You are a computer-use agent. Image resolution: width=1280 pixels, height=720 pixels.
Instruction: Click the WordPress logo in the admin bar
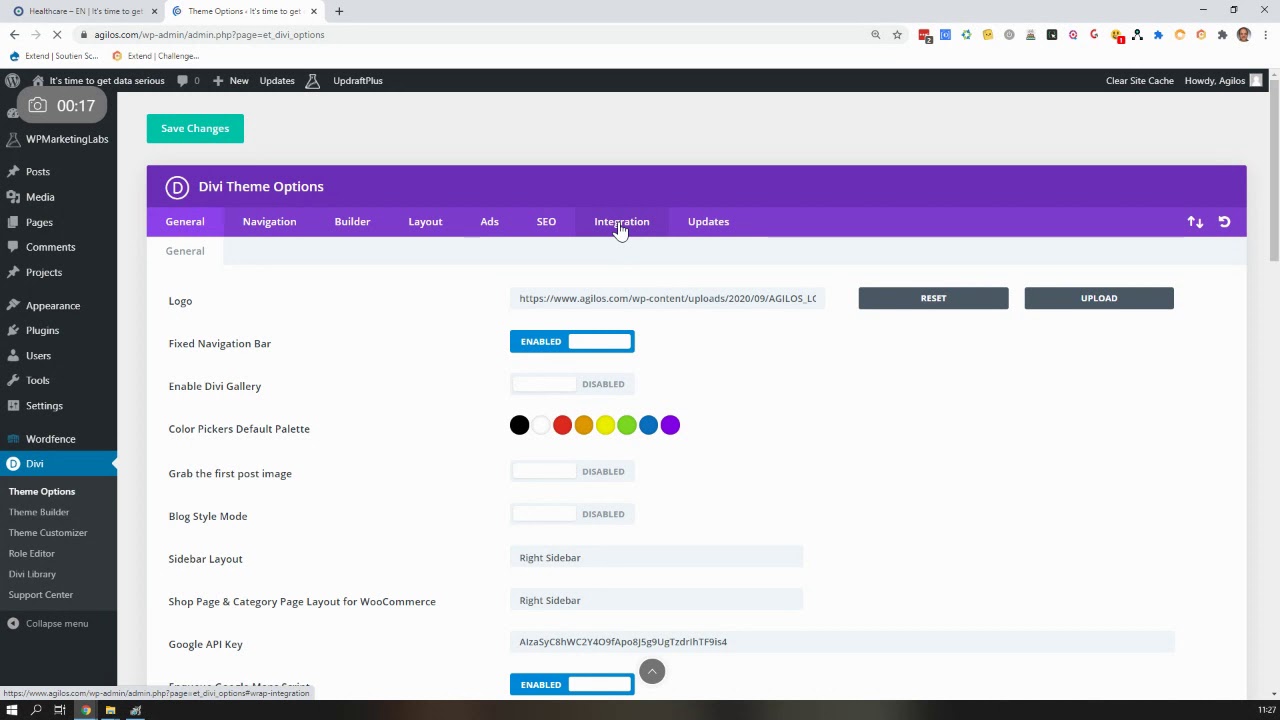pos(12,81)
